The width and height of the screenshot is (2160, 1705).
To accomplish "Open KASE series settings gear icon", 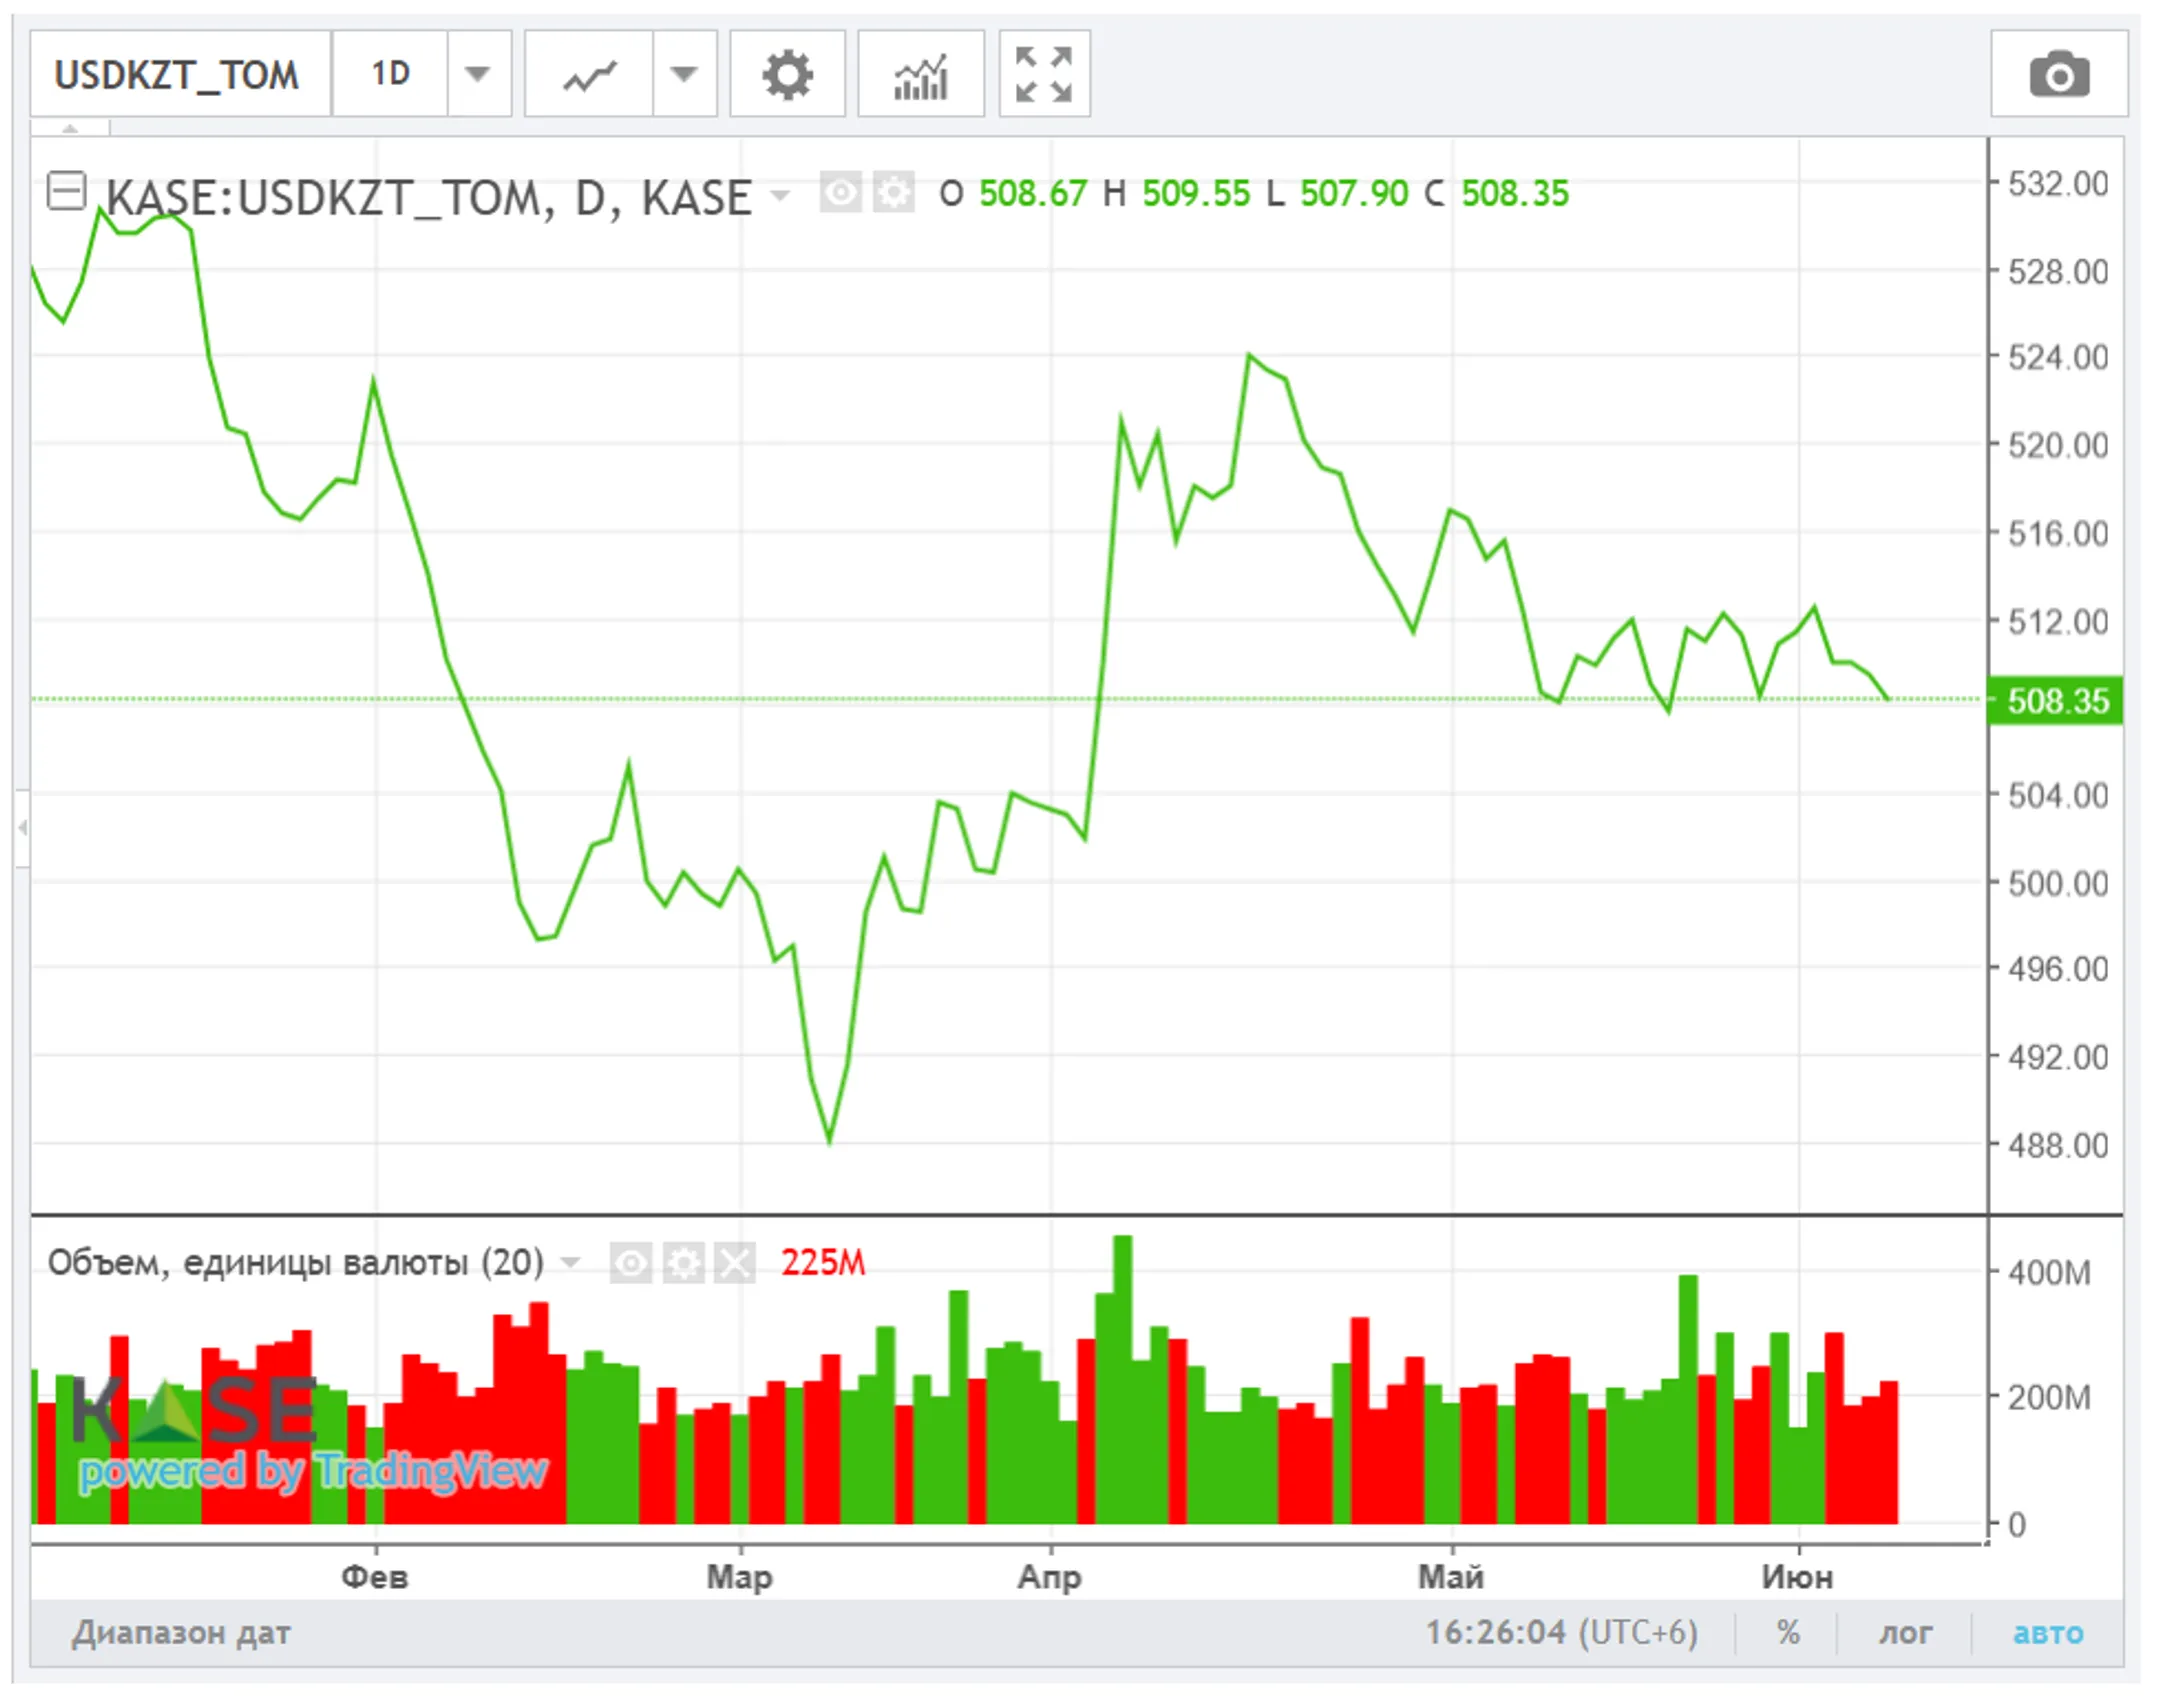I will pyautogui.click(x=893, y=192).
